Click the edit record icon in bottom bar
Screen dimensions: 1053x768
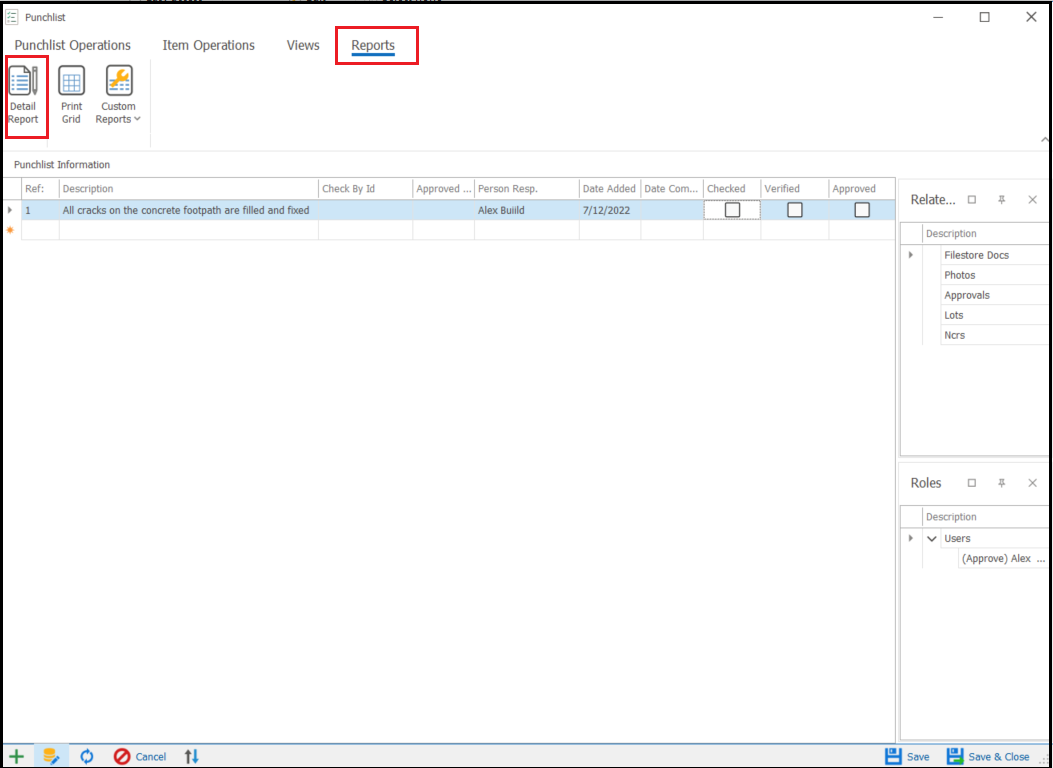tap(49, 756)
